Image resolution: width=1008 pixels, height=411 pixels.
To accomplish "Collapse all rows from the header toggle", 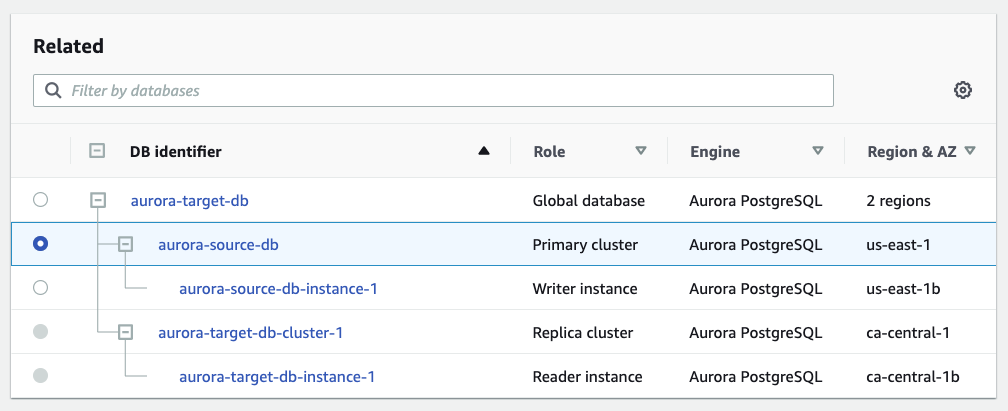I will point(97,152).
